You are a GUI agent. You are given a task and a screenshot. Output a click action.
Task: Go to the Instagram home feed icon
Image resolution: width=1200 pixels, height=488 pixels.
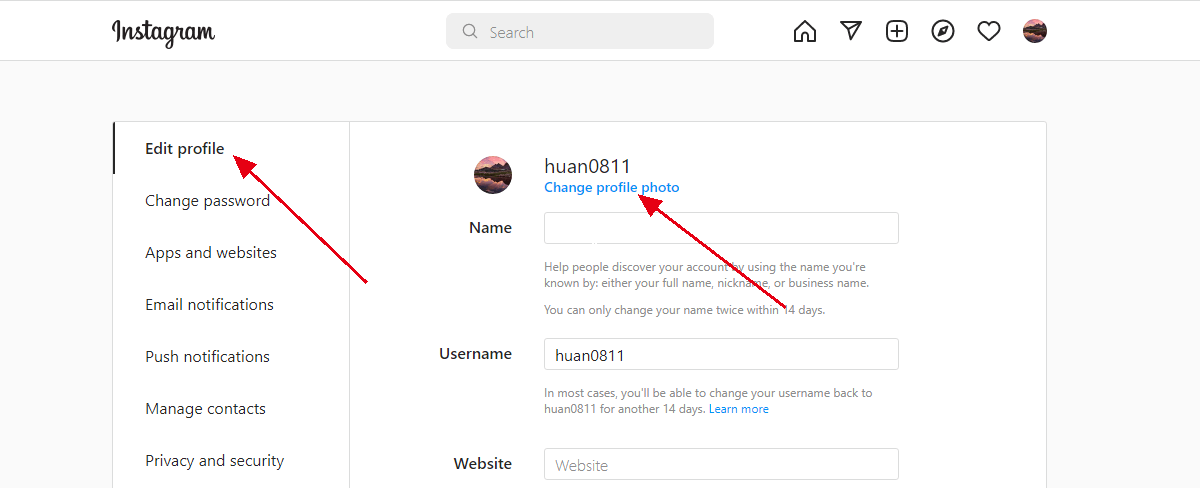coord(804,32)
